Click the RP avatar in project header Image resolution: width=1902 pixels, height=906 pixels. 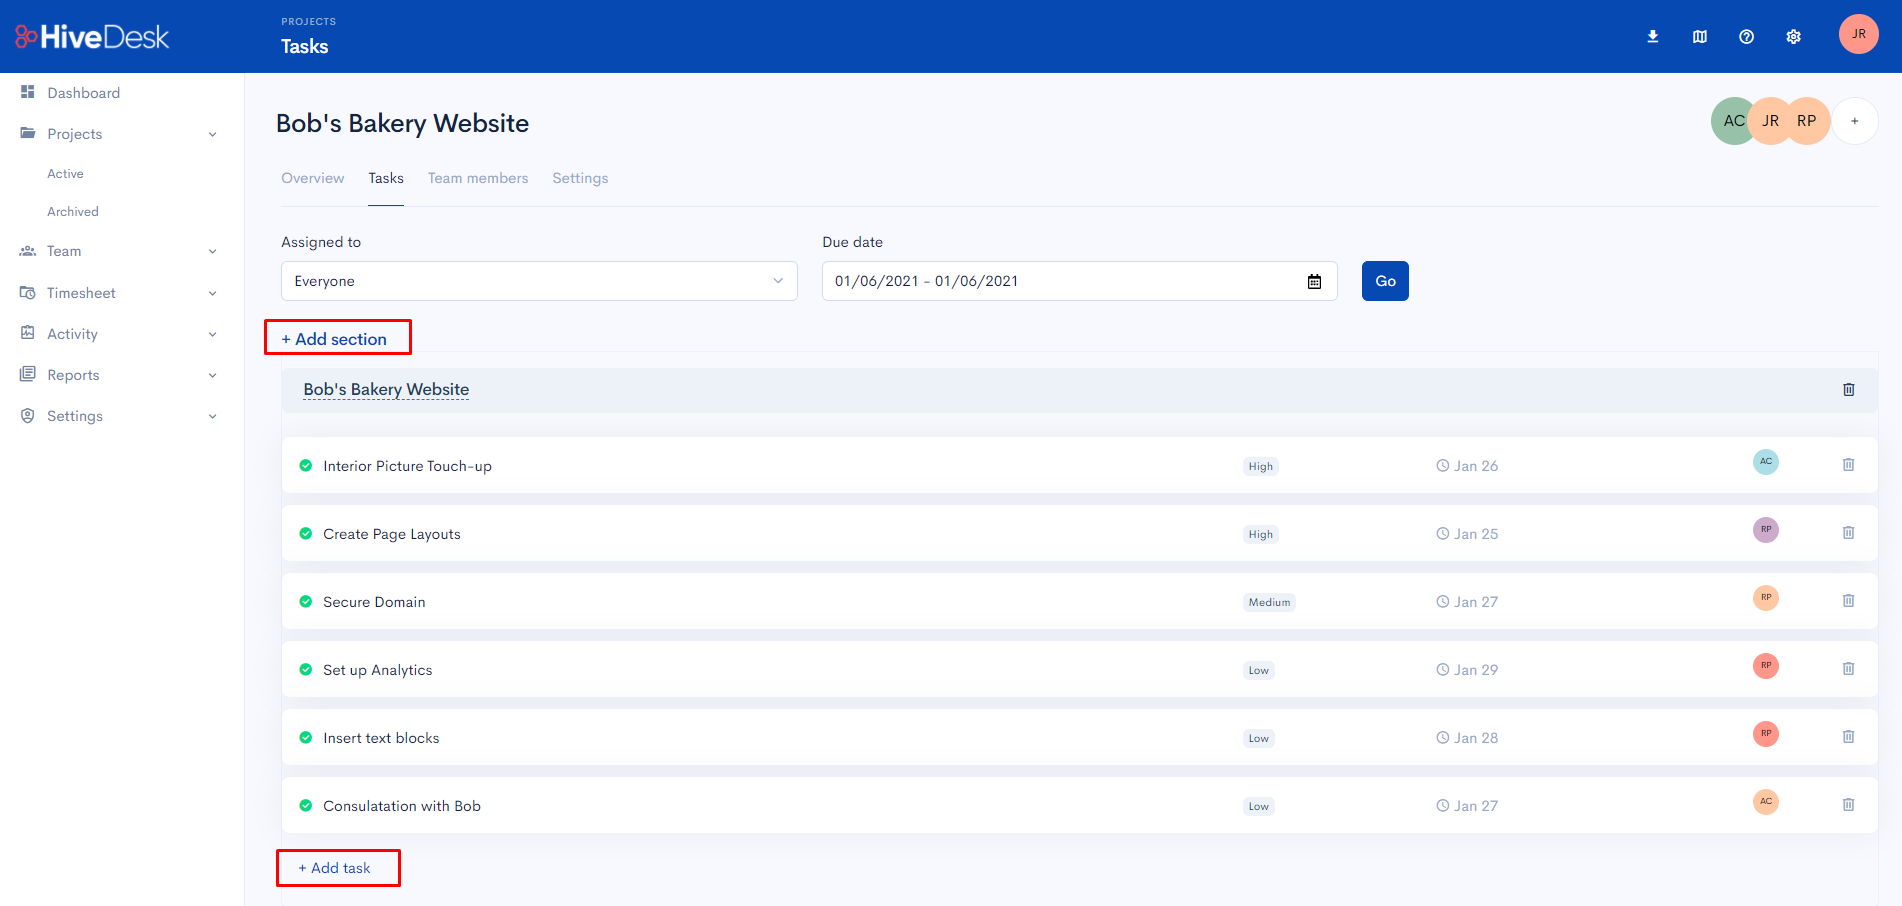(1806, 121)
